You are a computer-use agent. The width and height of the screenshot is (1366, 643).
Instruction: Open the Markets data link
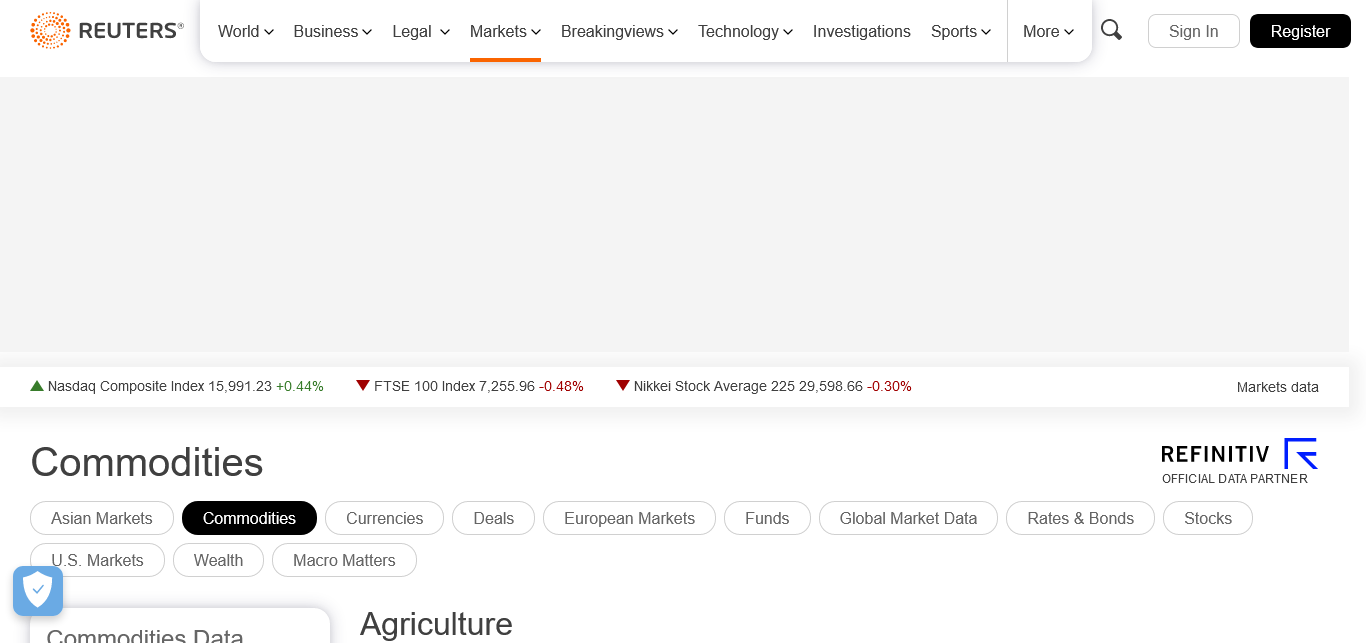[1277, 387]
